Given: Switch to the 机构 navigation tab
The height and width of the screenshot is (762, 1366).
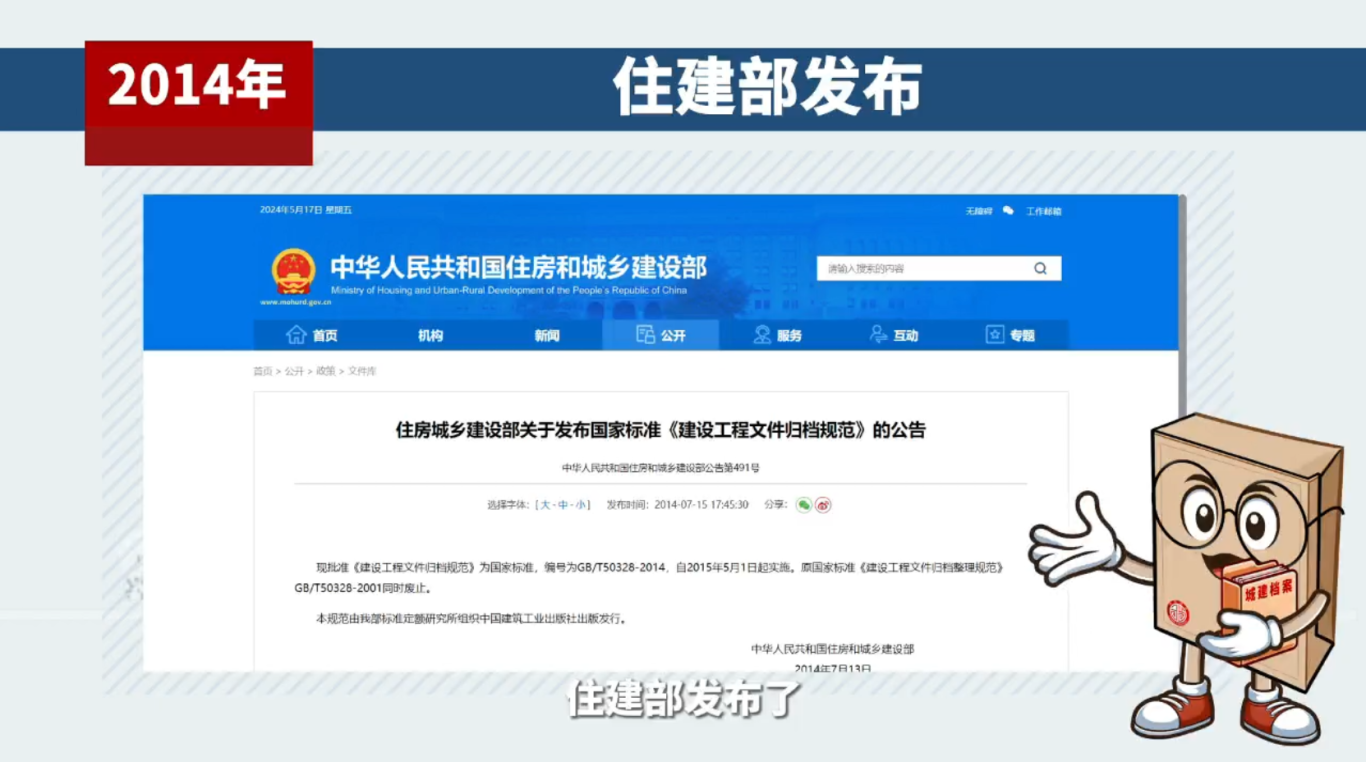Looking at the screenshot, I should click(x=429, y=335).
